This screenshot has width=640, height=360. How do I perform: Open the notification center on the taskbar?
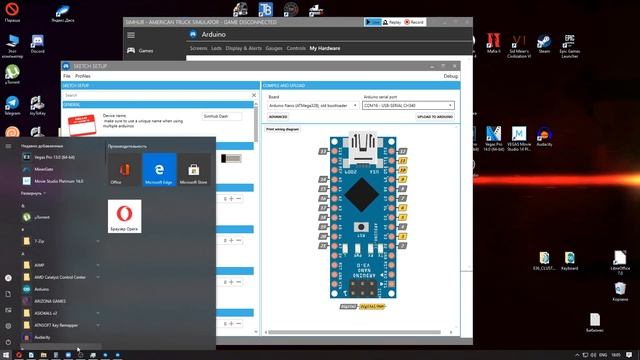point(629,355)
